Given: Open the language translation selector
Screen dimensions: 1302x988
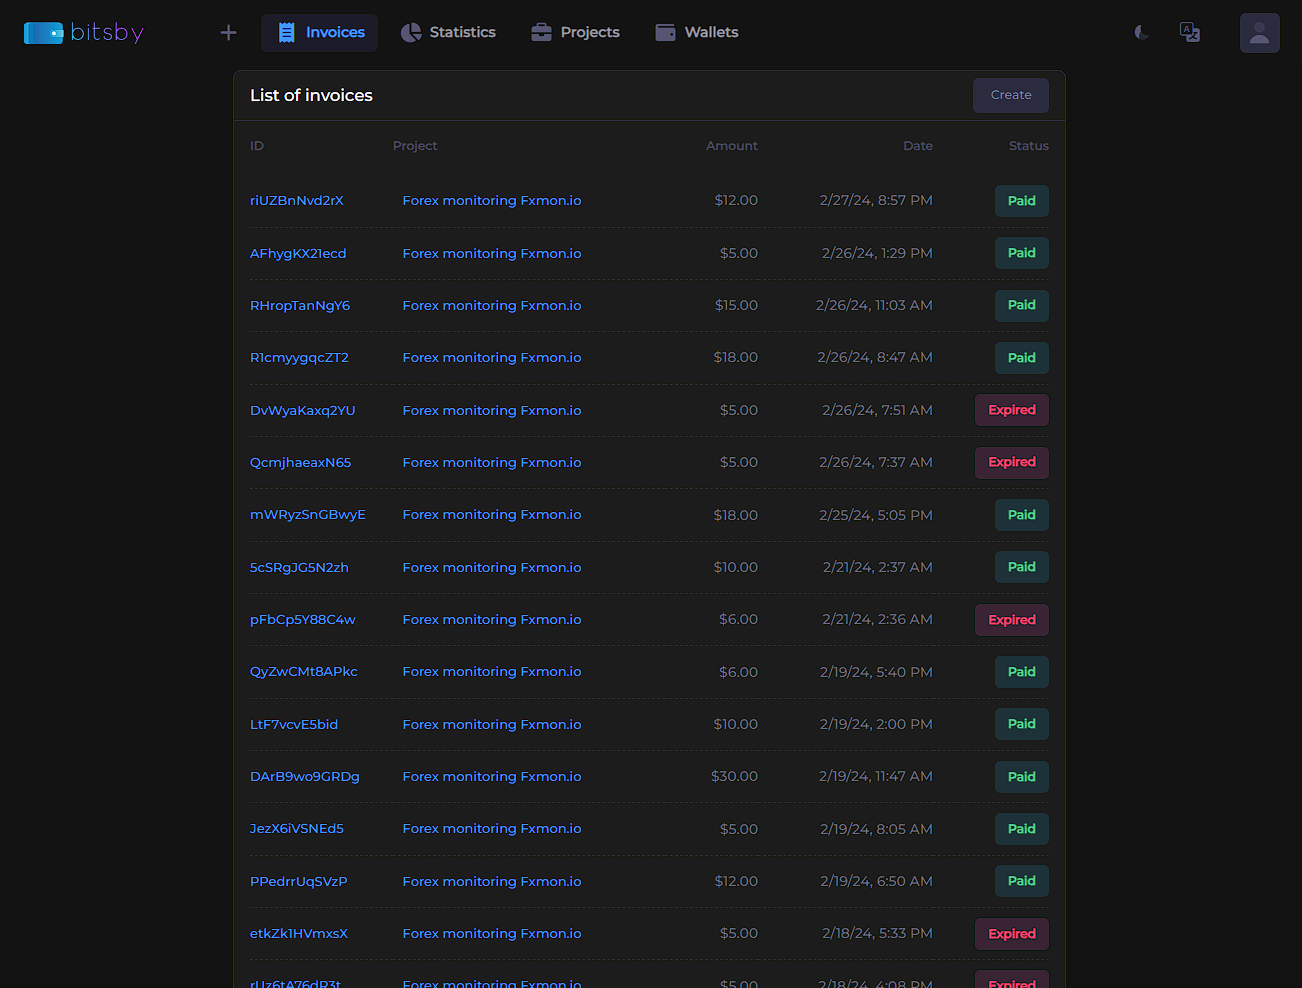Looking at the screenshot, I should (x=1190, y=33).
